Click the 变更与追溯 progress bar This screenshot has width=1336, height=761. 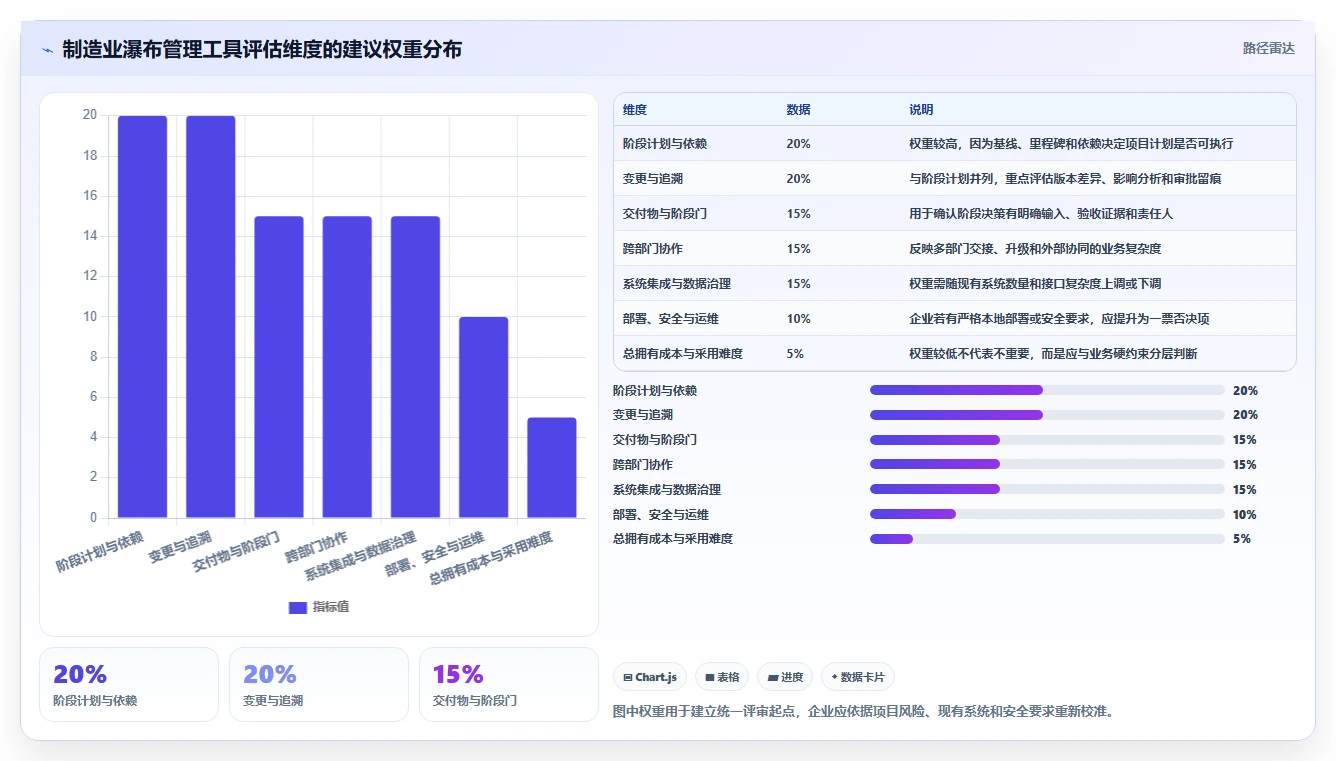pyautogui.click(x=1047, y=415)
